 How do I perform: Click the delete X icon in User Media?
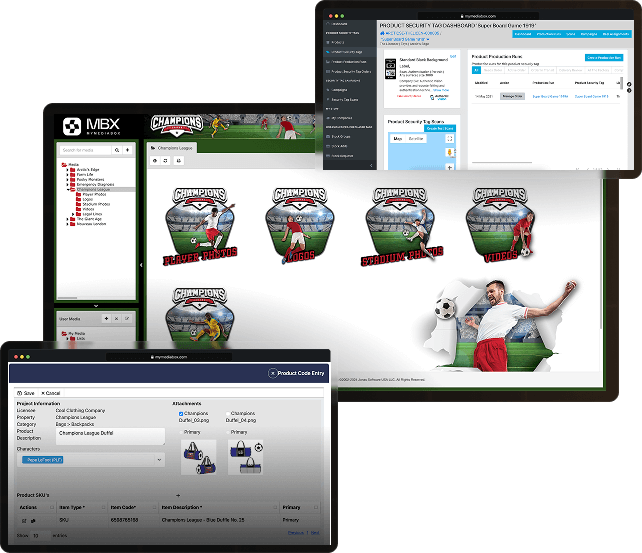[x=117, y=318]
